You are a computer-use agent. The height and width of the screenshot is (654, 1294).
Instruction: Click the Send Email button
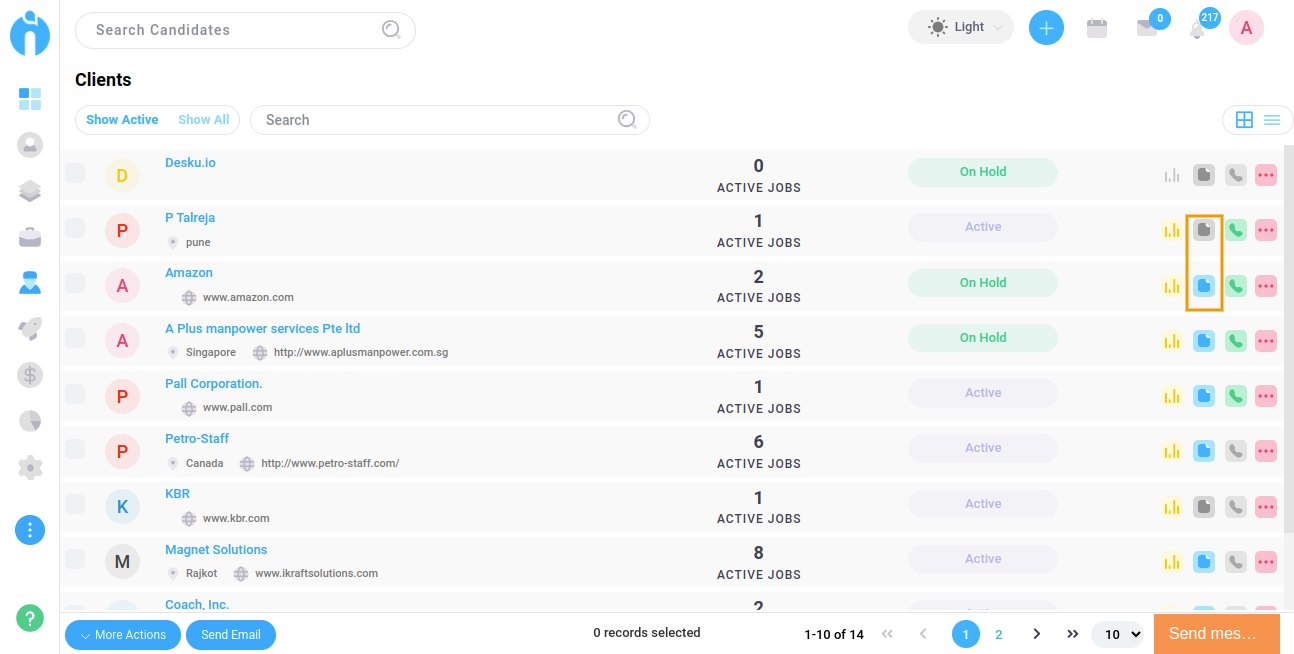231,635
